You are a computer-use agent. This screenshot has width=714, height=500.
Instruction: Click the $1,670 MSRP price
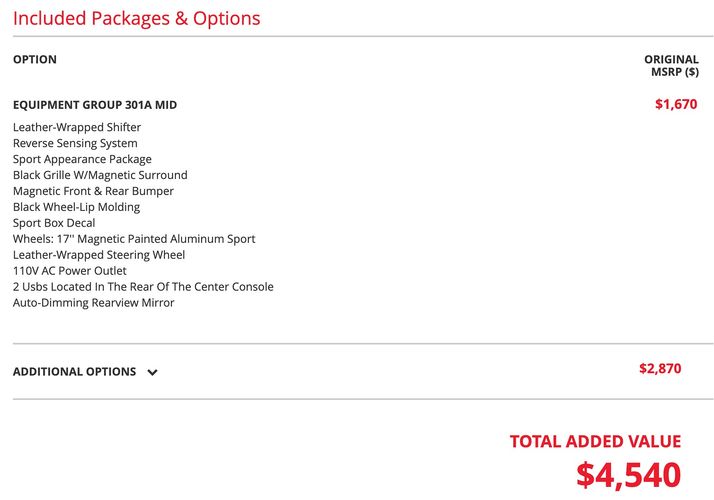click(676, 104)
